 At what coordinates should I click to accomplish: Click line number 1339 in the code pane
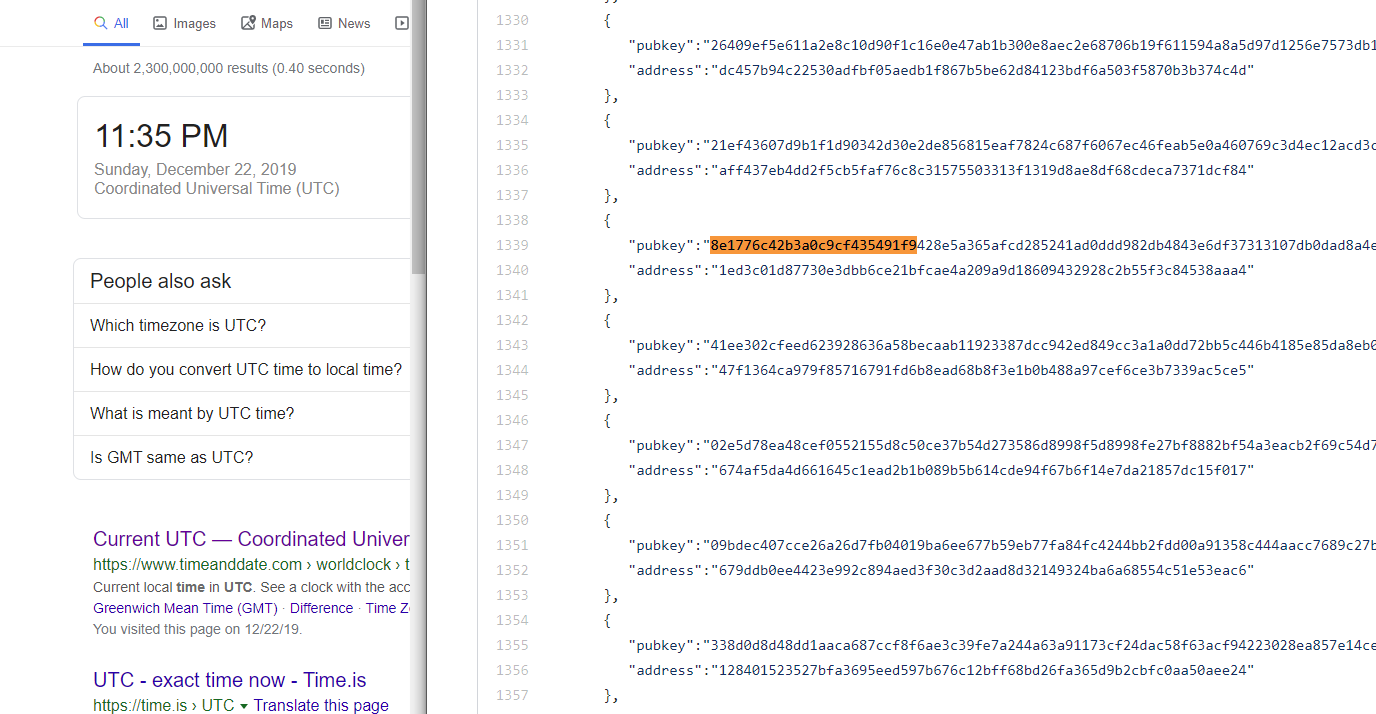512,244
